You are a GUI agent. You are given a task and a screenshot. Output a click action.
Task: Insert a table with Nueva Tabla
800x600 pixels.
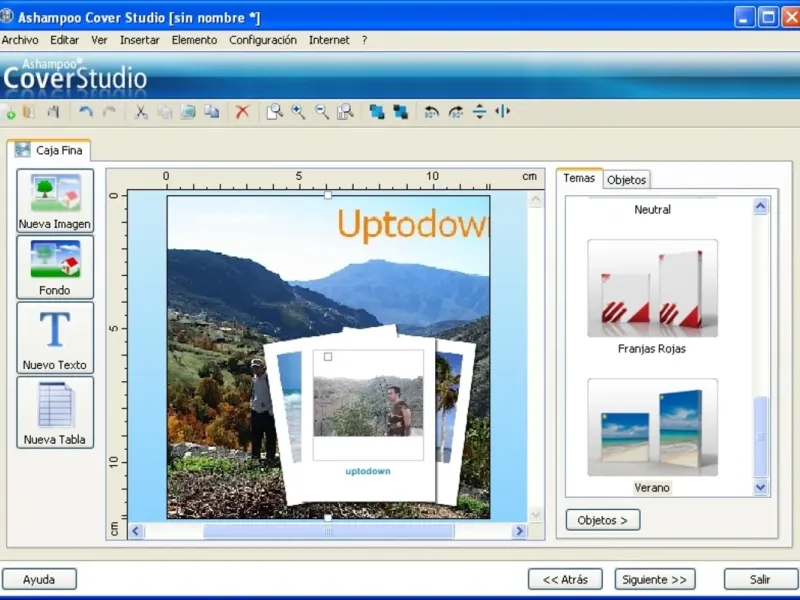55,412
